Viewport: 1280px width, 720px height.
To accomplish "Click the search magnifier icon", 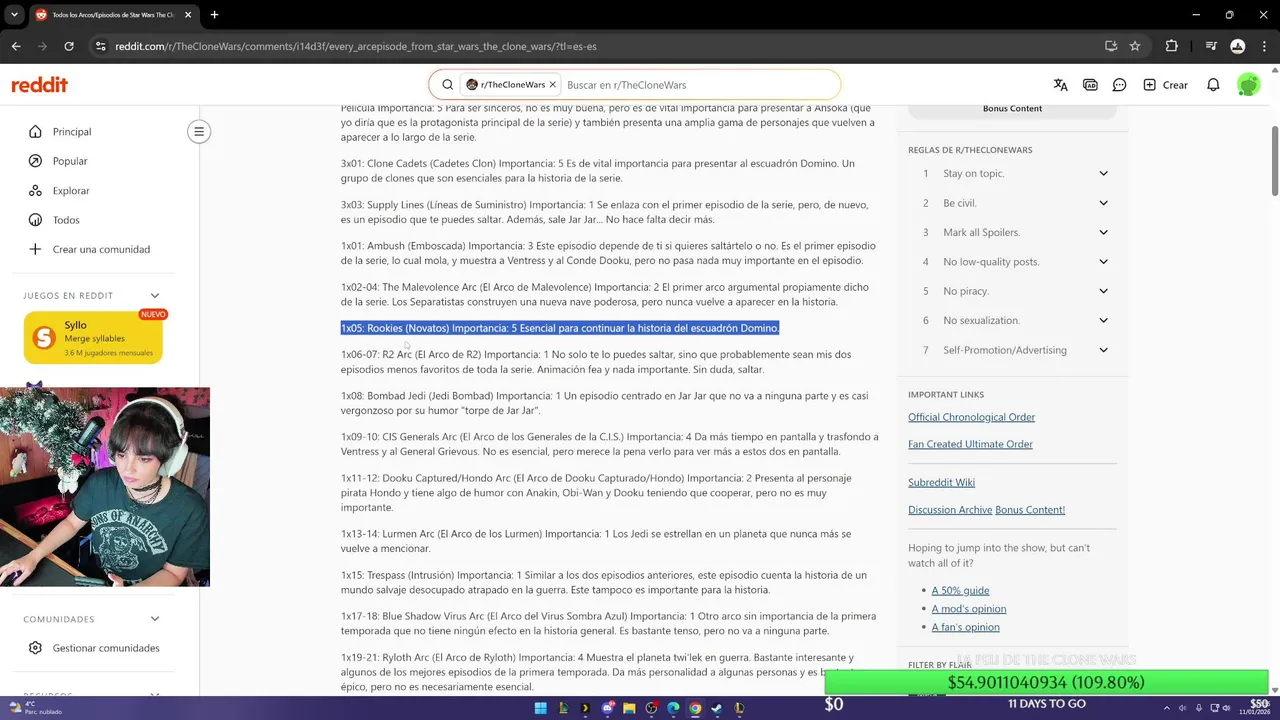I will coord(448,85).
